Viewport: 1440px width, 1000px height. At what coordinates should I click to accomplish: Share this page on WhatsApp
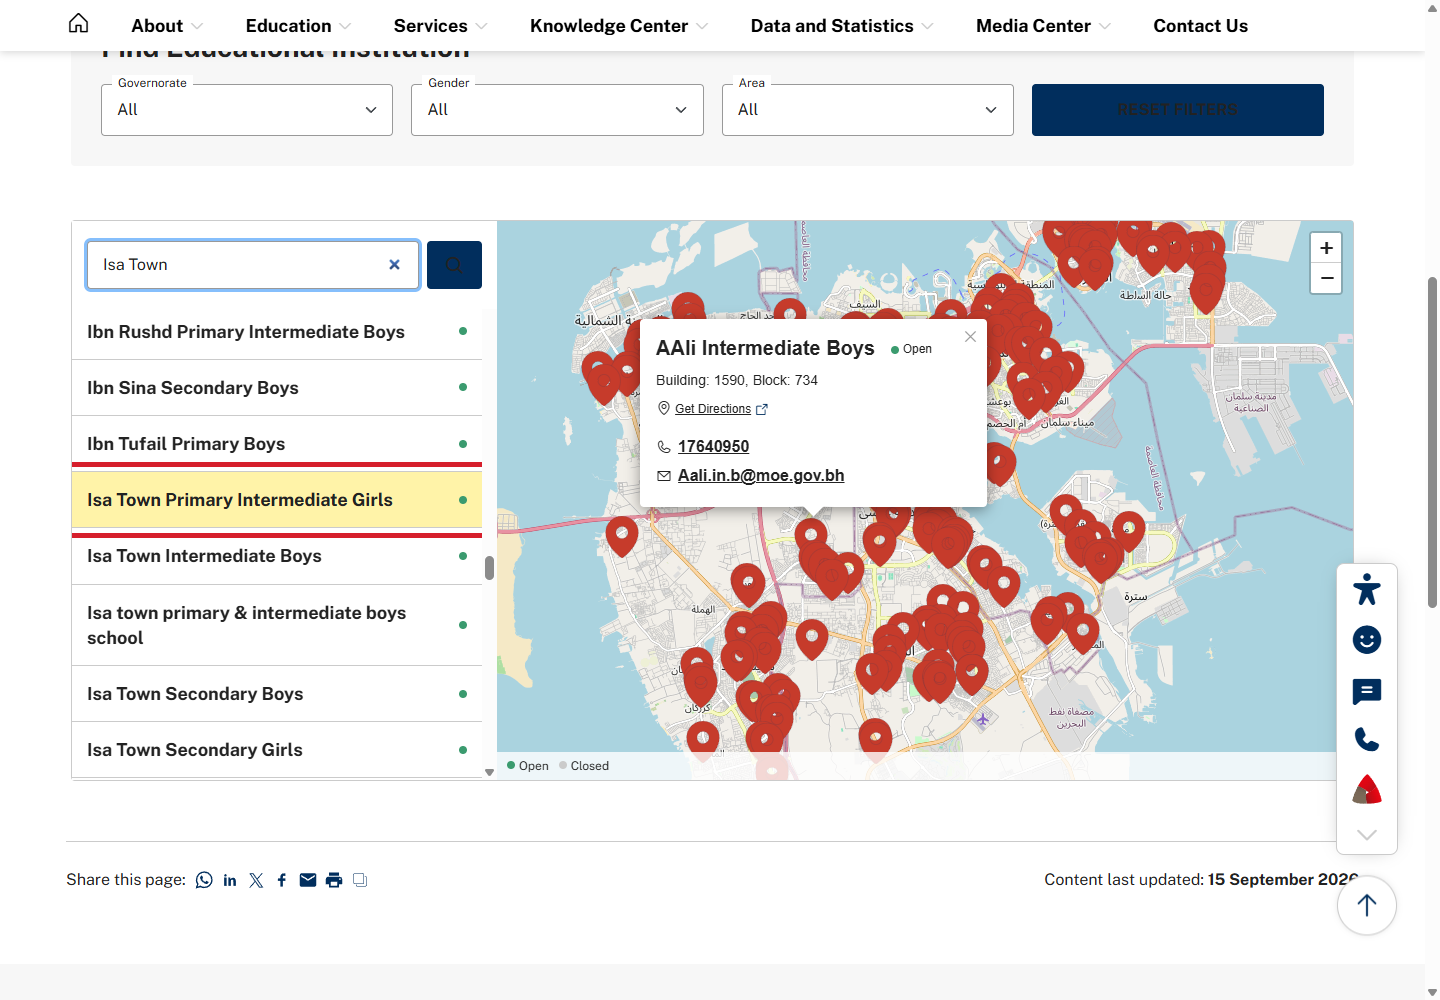(x=204, y=880)
